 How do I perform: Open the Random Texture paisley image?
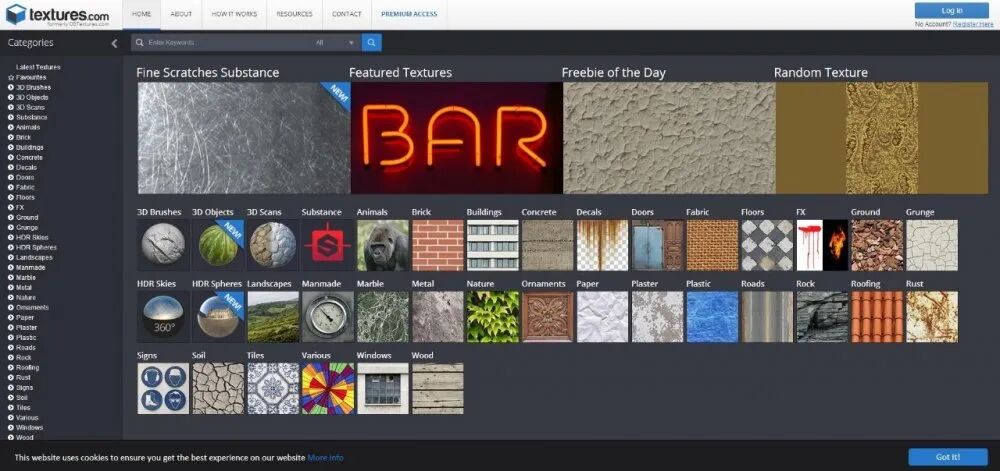pyautogui.click(x=881, y=138)
